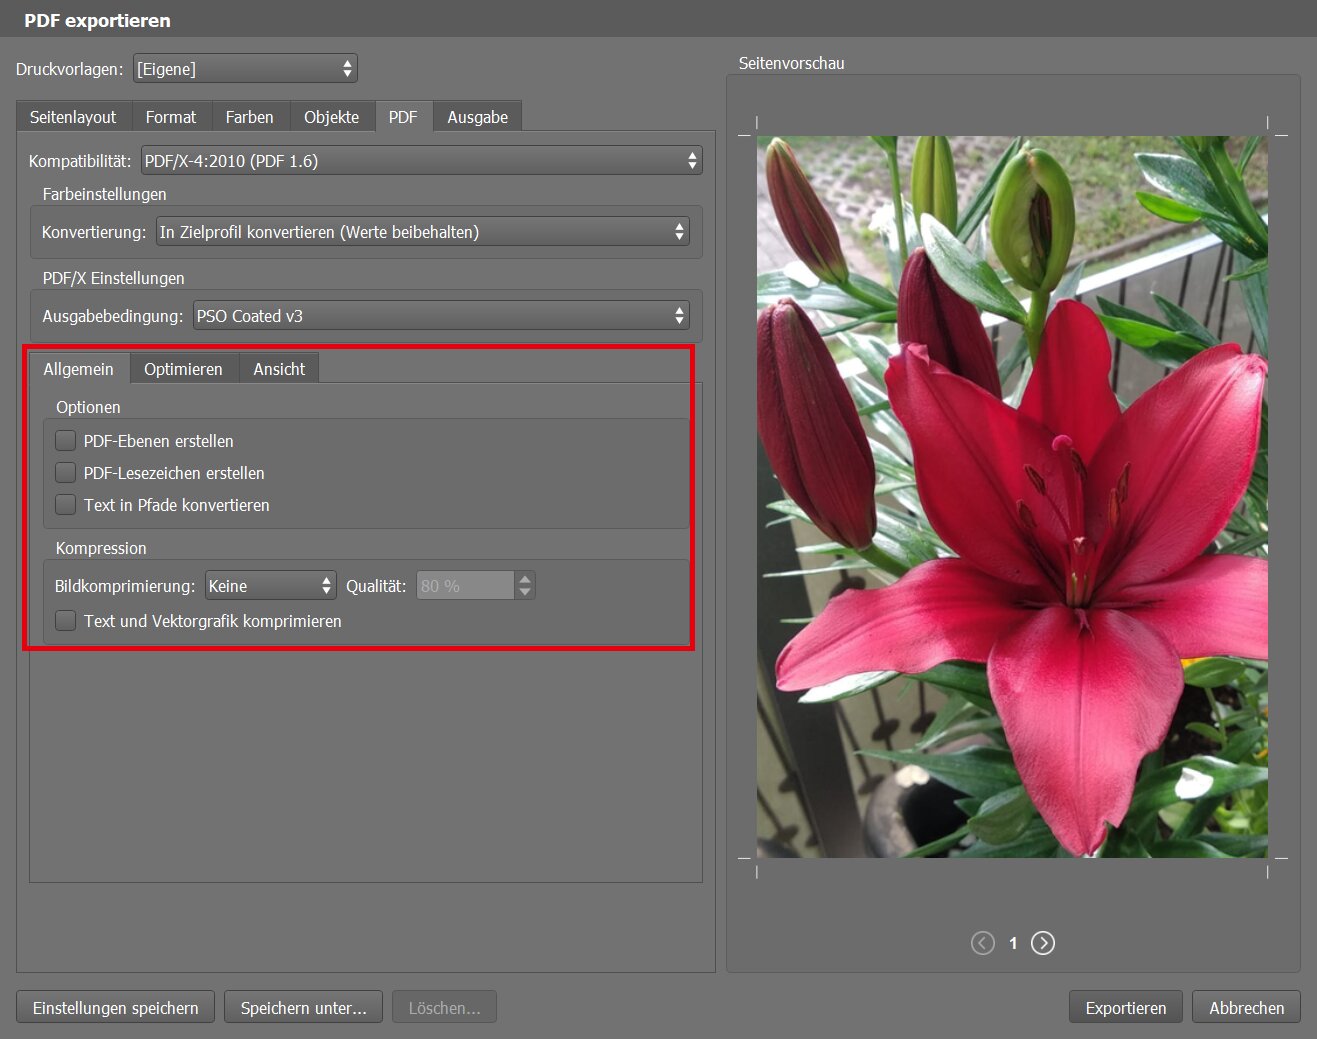Image resolution: width=1317 pixels, height=1039 pixels.
Task: Switch to the Farben tab
Action: point(250,117)
